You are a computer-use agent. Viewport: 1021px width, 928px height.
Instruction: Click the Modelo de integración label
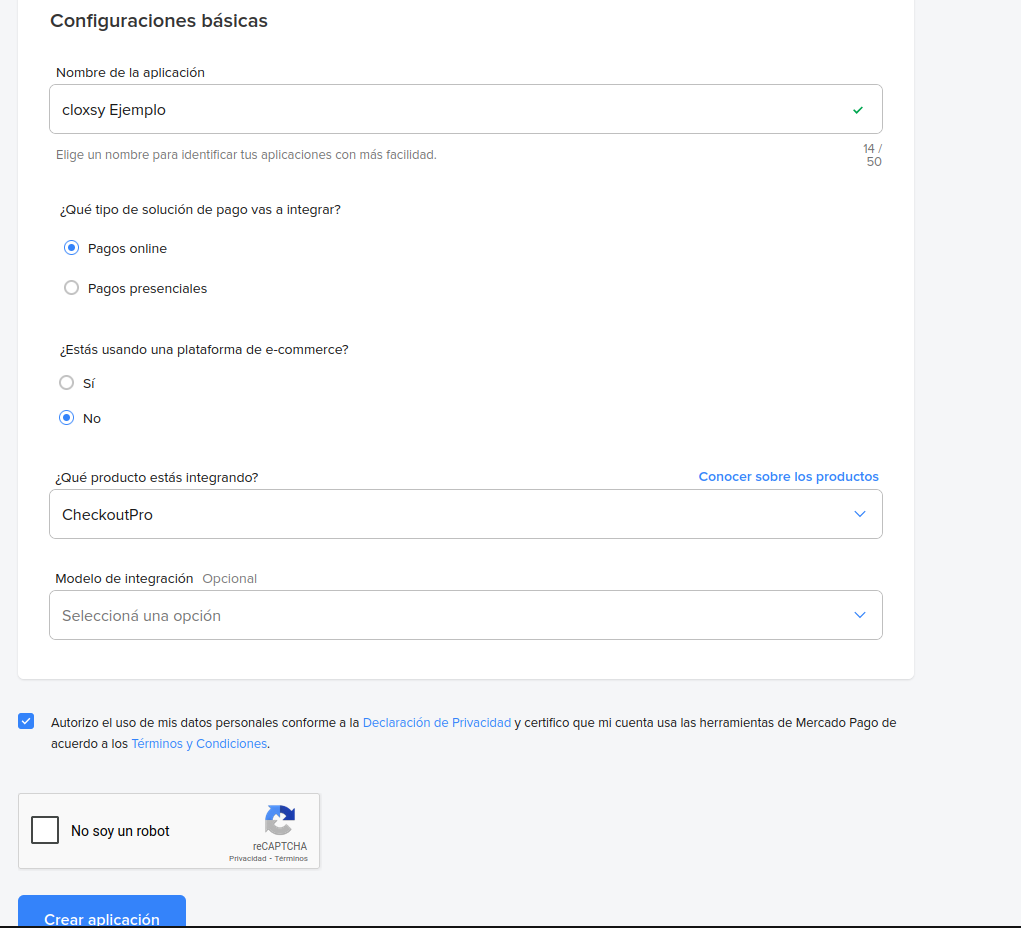click(x=124, y=579)
